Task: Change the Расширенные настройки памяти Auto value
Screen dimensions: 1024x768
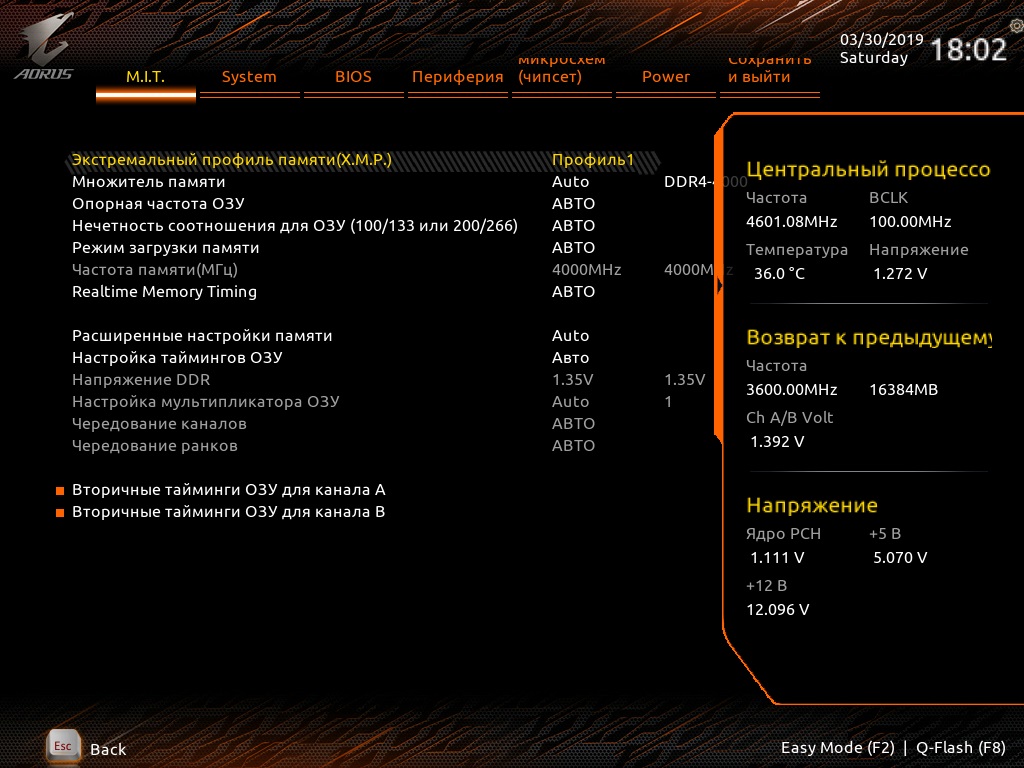Action: (x=570, y=336)
